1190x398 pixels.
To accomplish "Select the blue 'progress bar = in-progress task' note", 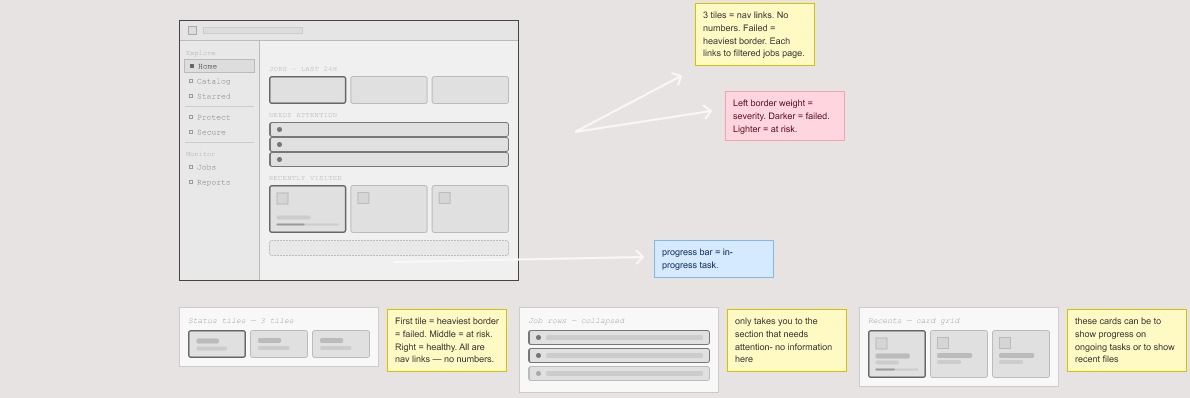I will [x=713, y=259].
